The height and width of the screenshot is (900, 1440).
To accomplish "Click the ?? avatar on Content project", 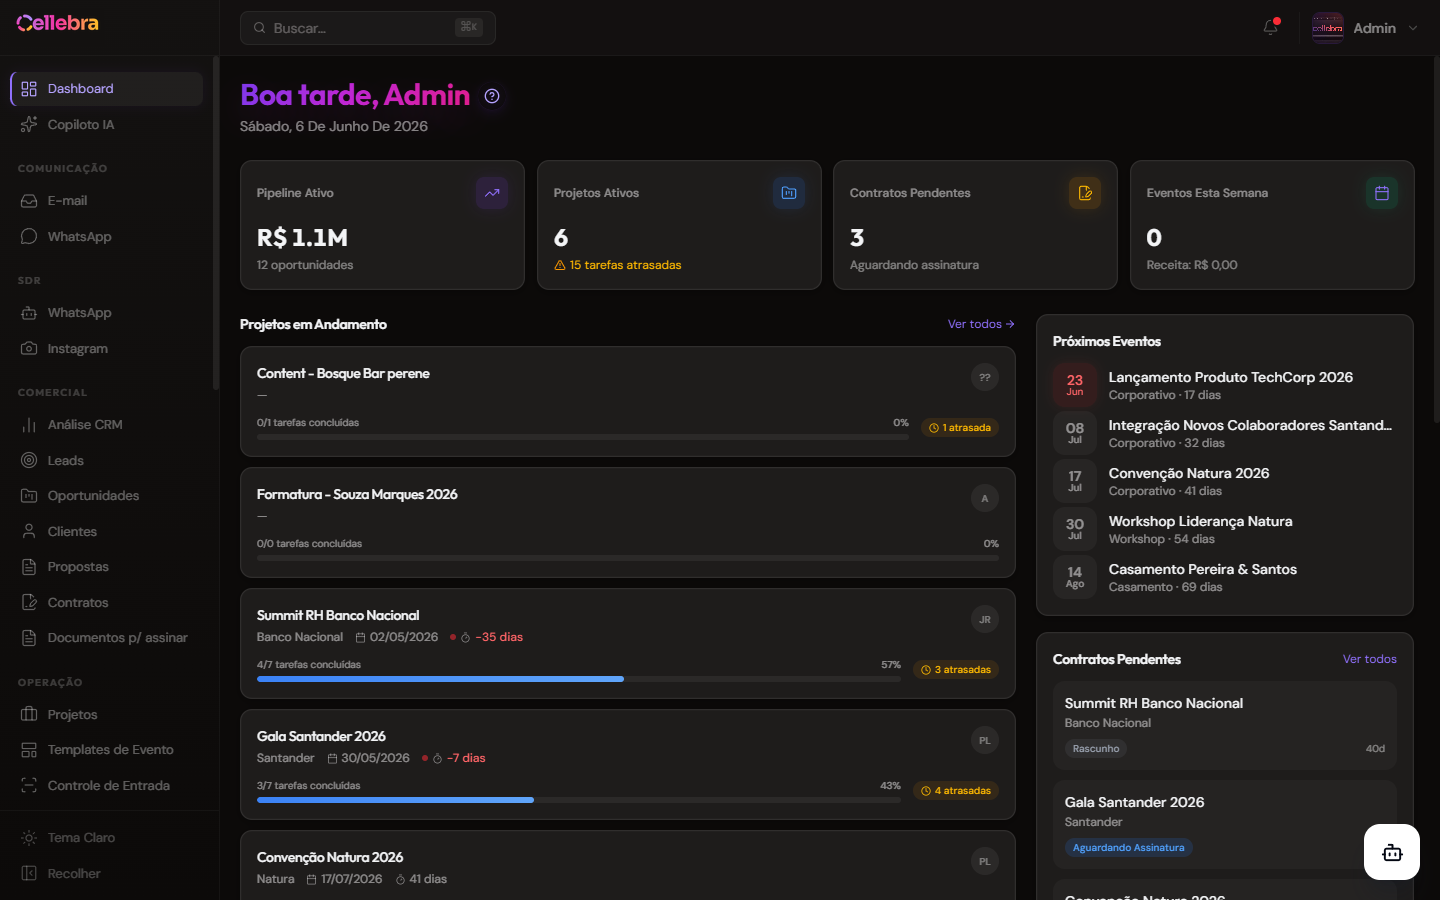I will pyautogui.click(x=985, y=378).
